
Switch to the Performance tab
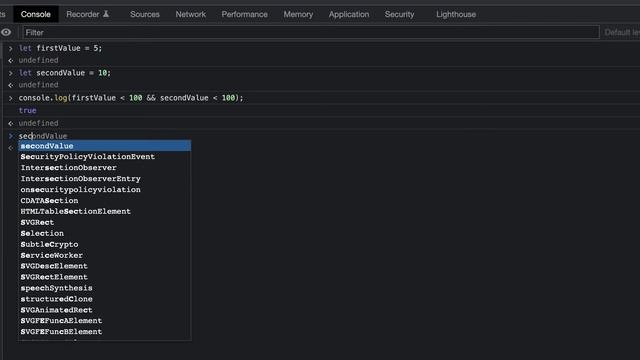tap(244, 14)
